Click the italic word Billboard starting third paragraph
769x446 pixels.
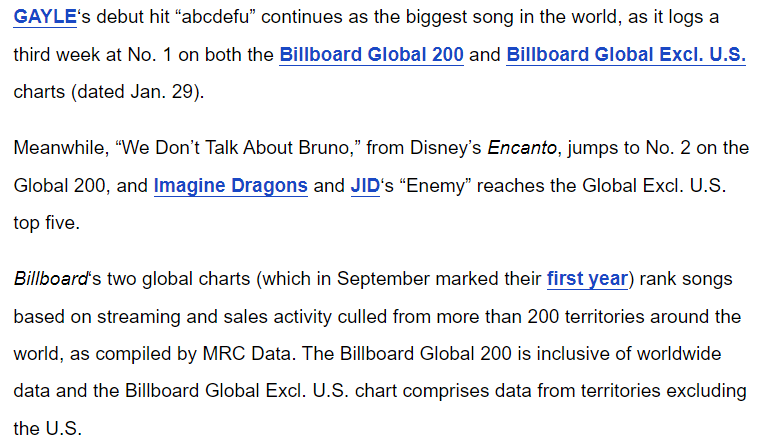(51, 279)
